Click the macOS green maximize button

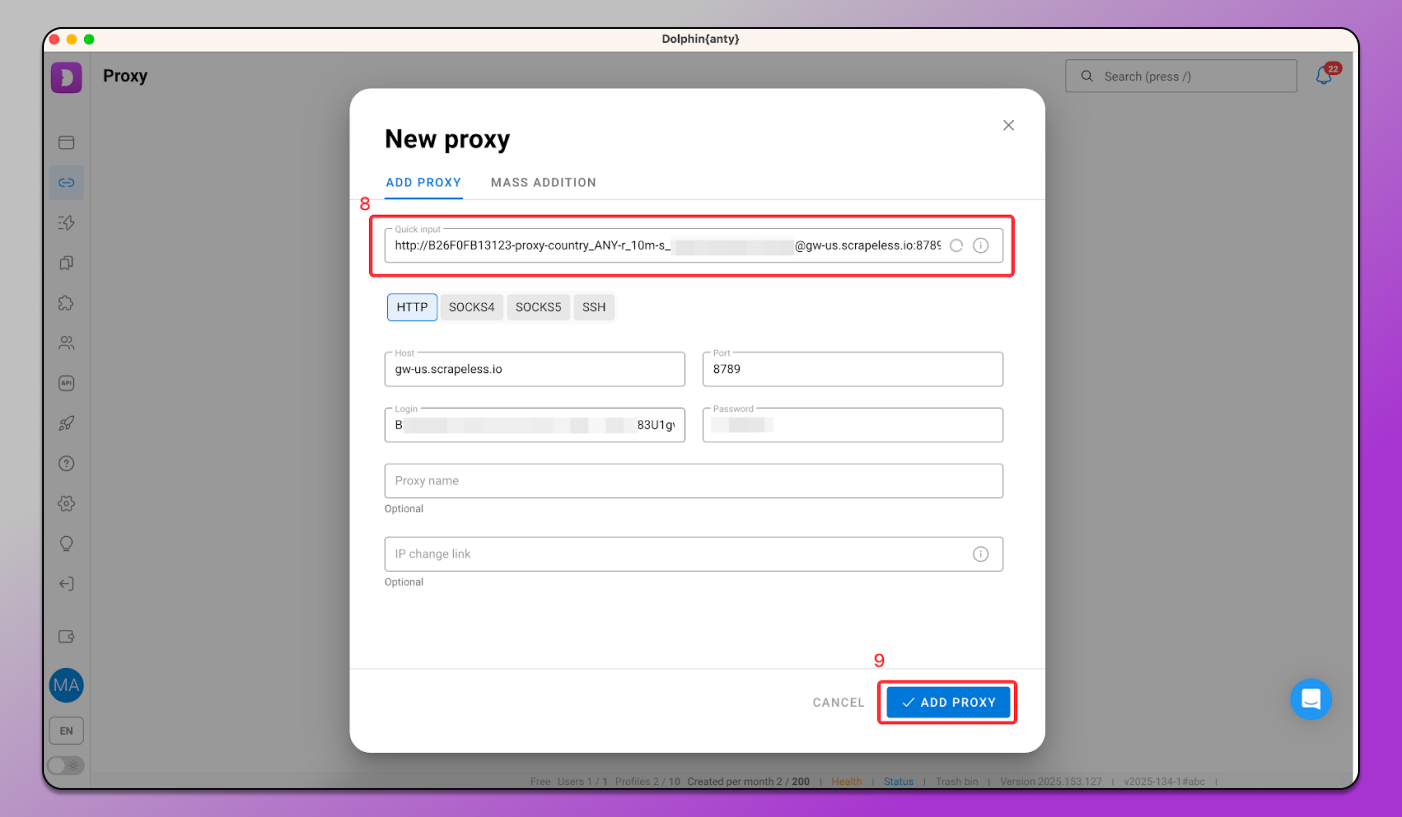(89, 39)
